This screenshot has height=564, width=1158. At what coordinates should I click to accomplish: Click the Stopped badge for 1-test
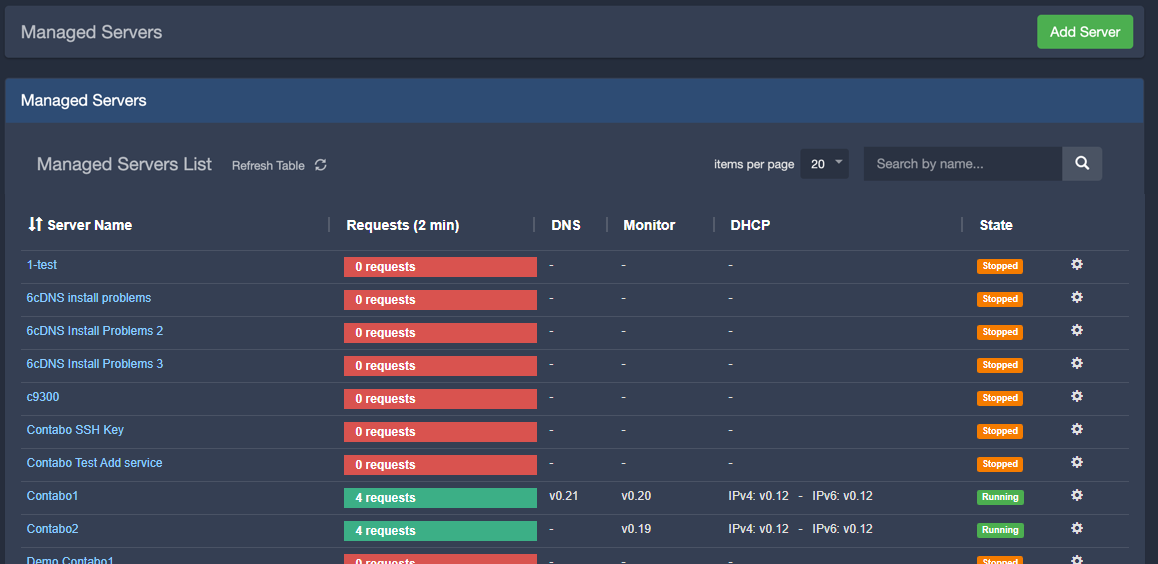(x=1000, y=266)
